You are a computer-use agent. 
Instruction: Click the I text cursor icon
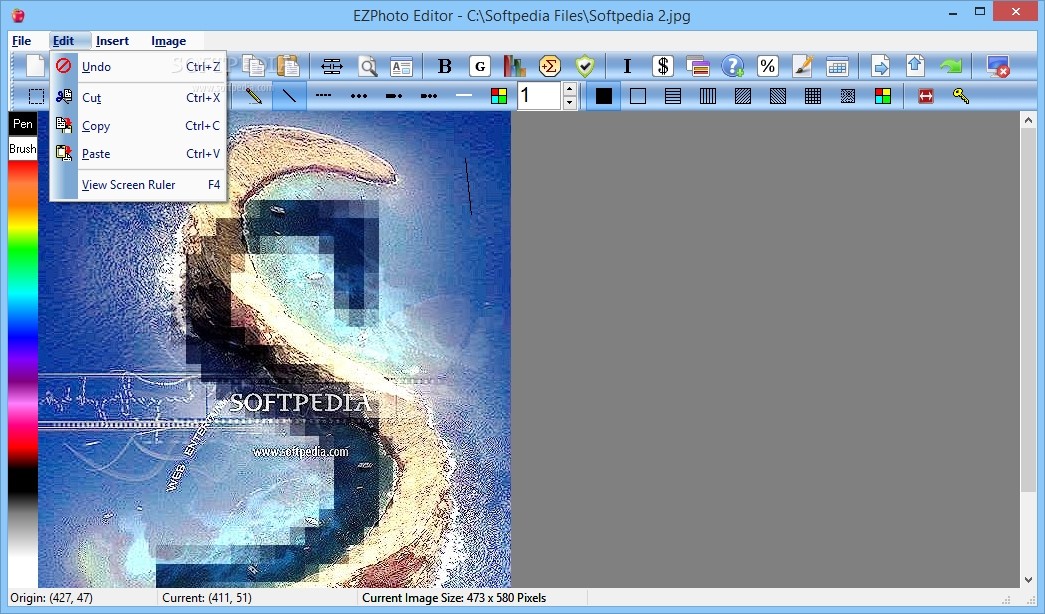click(x=627, y=66)
